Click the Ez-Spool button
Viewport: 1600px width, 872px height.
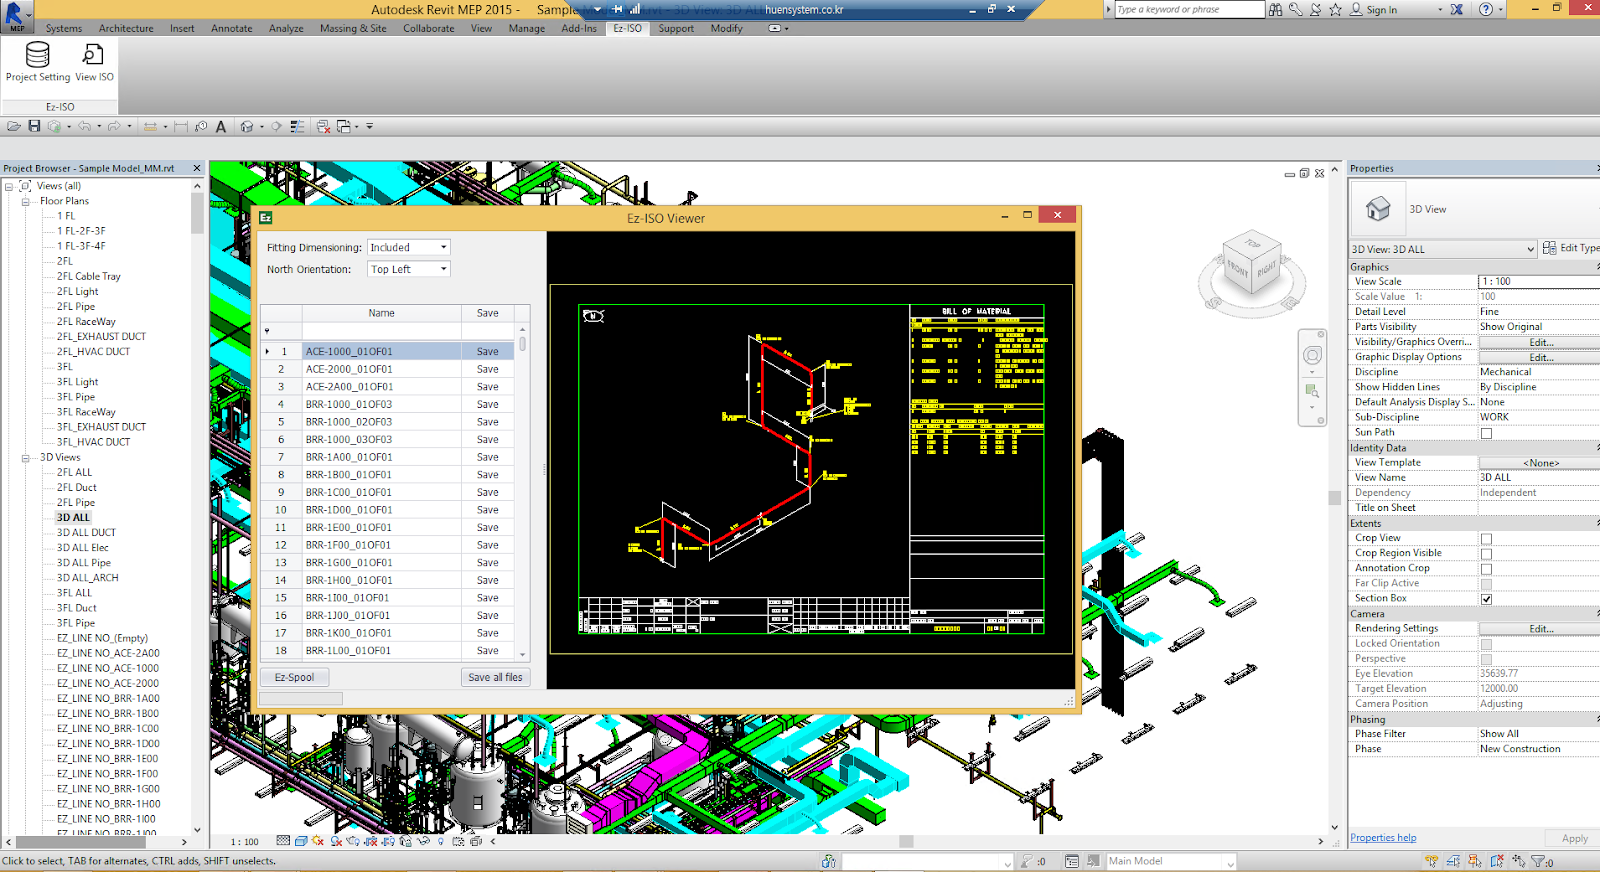(x=294, y=677)
